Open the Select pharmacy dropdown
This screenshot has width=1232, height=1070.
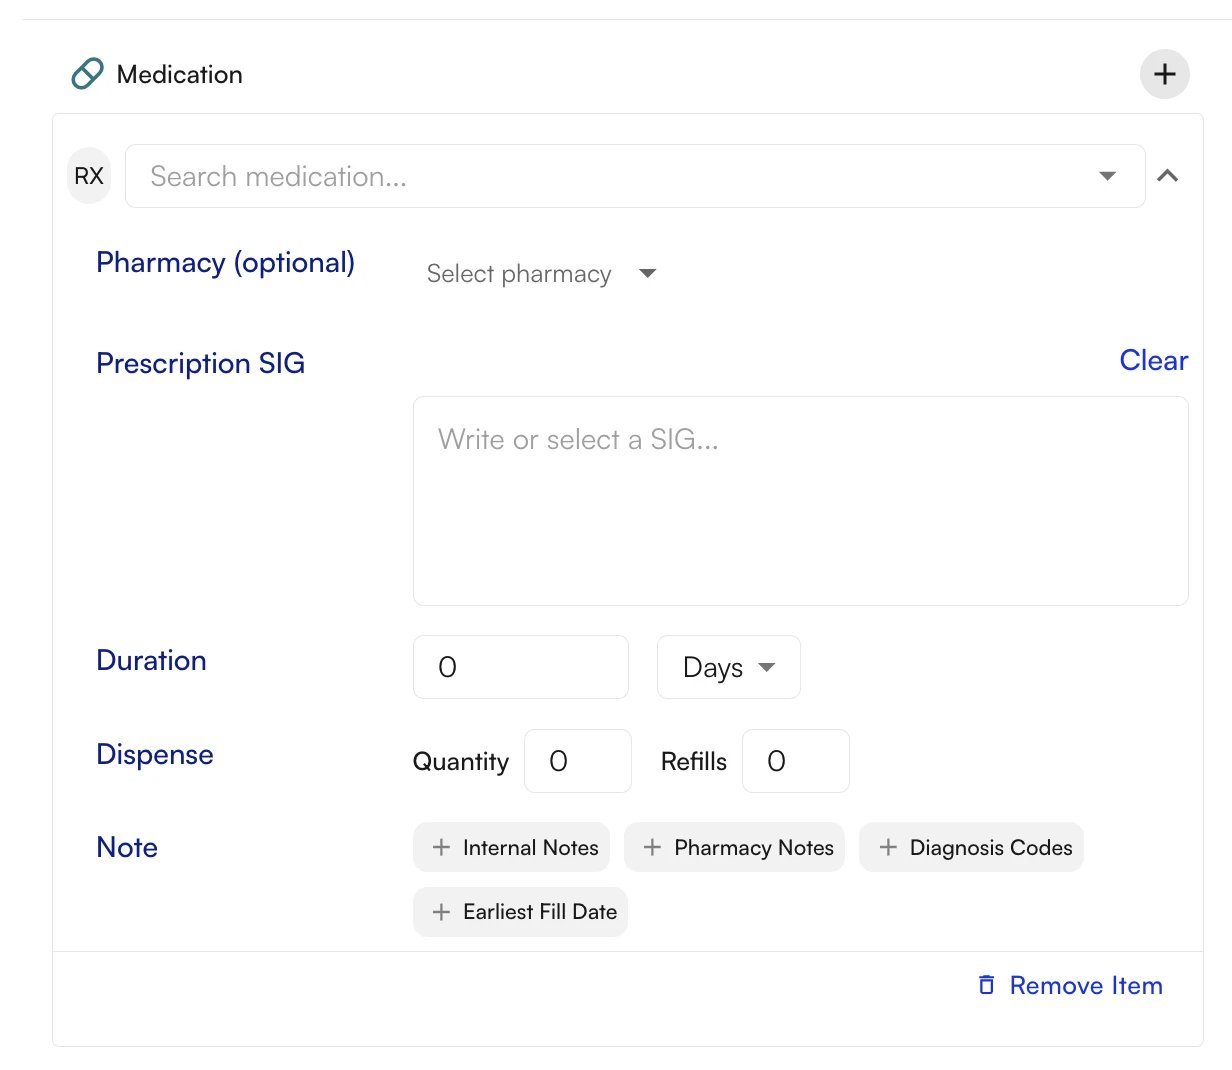coord(541,274)
